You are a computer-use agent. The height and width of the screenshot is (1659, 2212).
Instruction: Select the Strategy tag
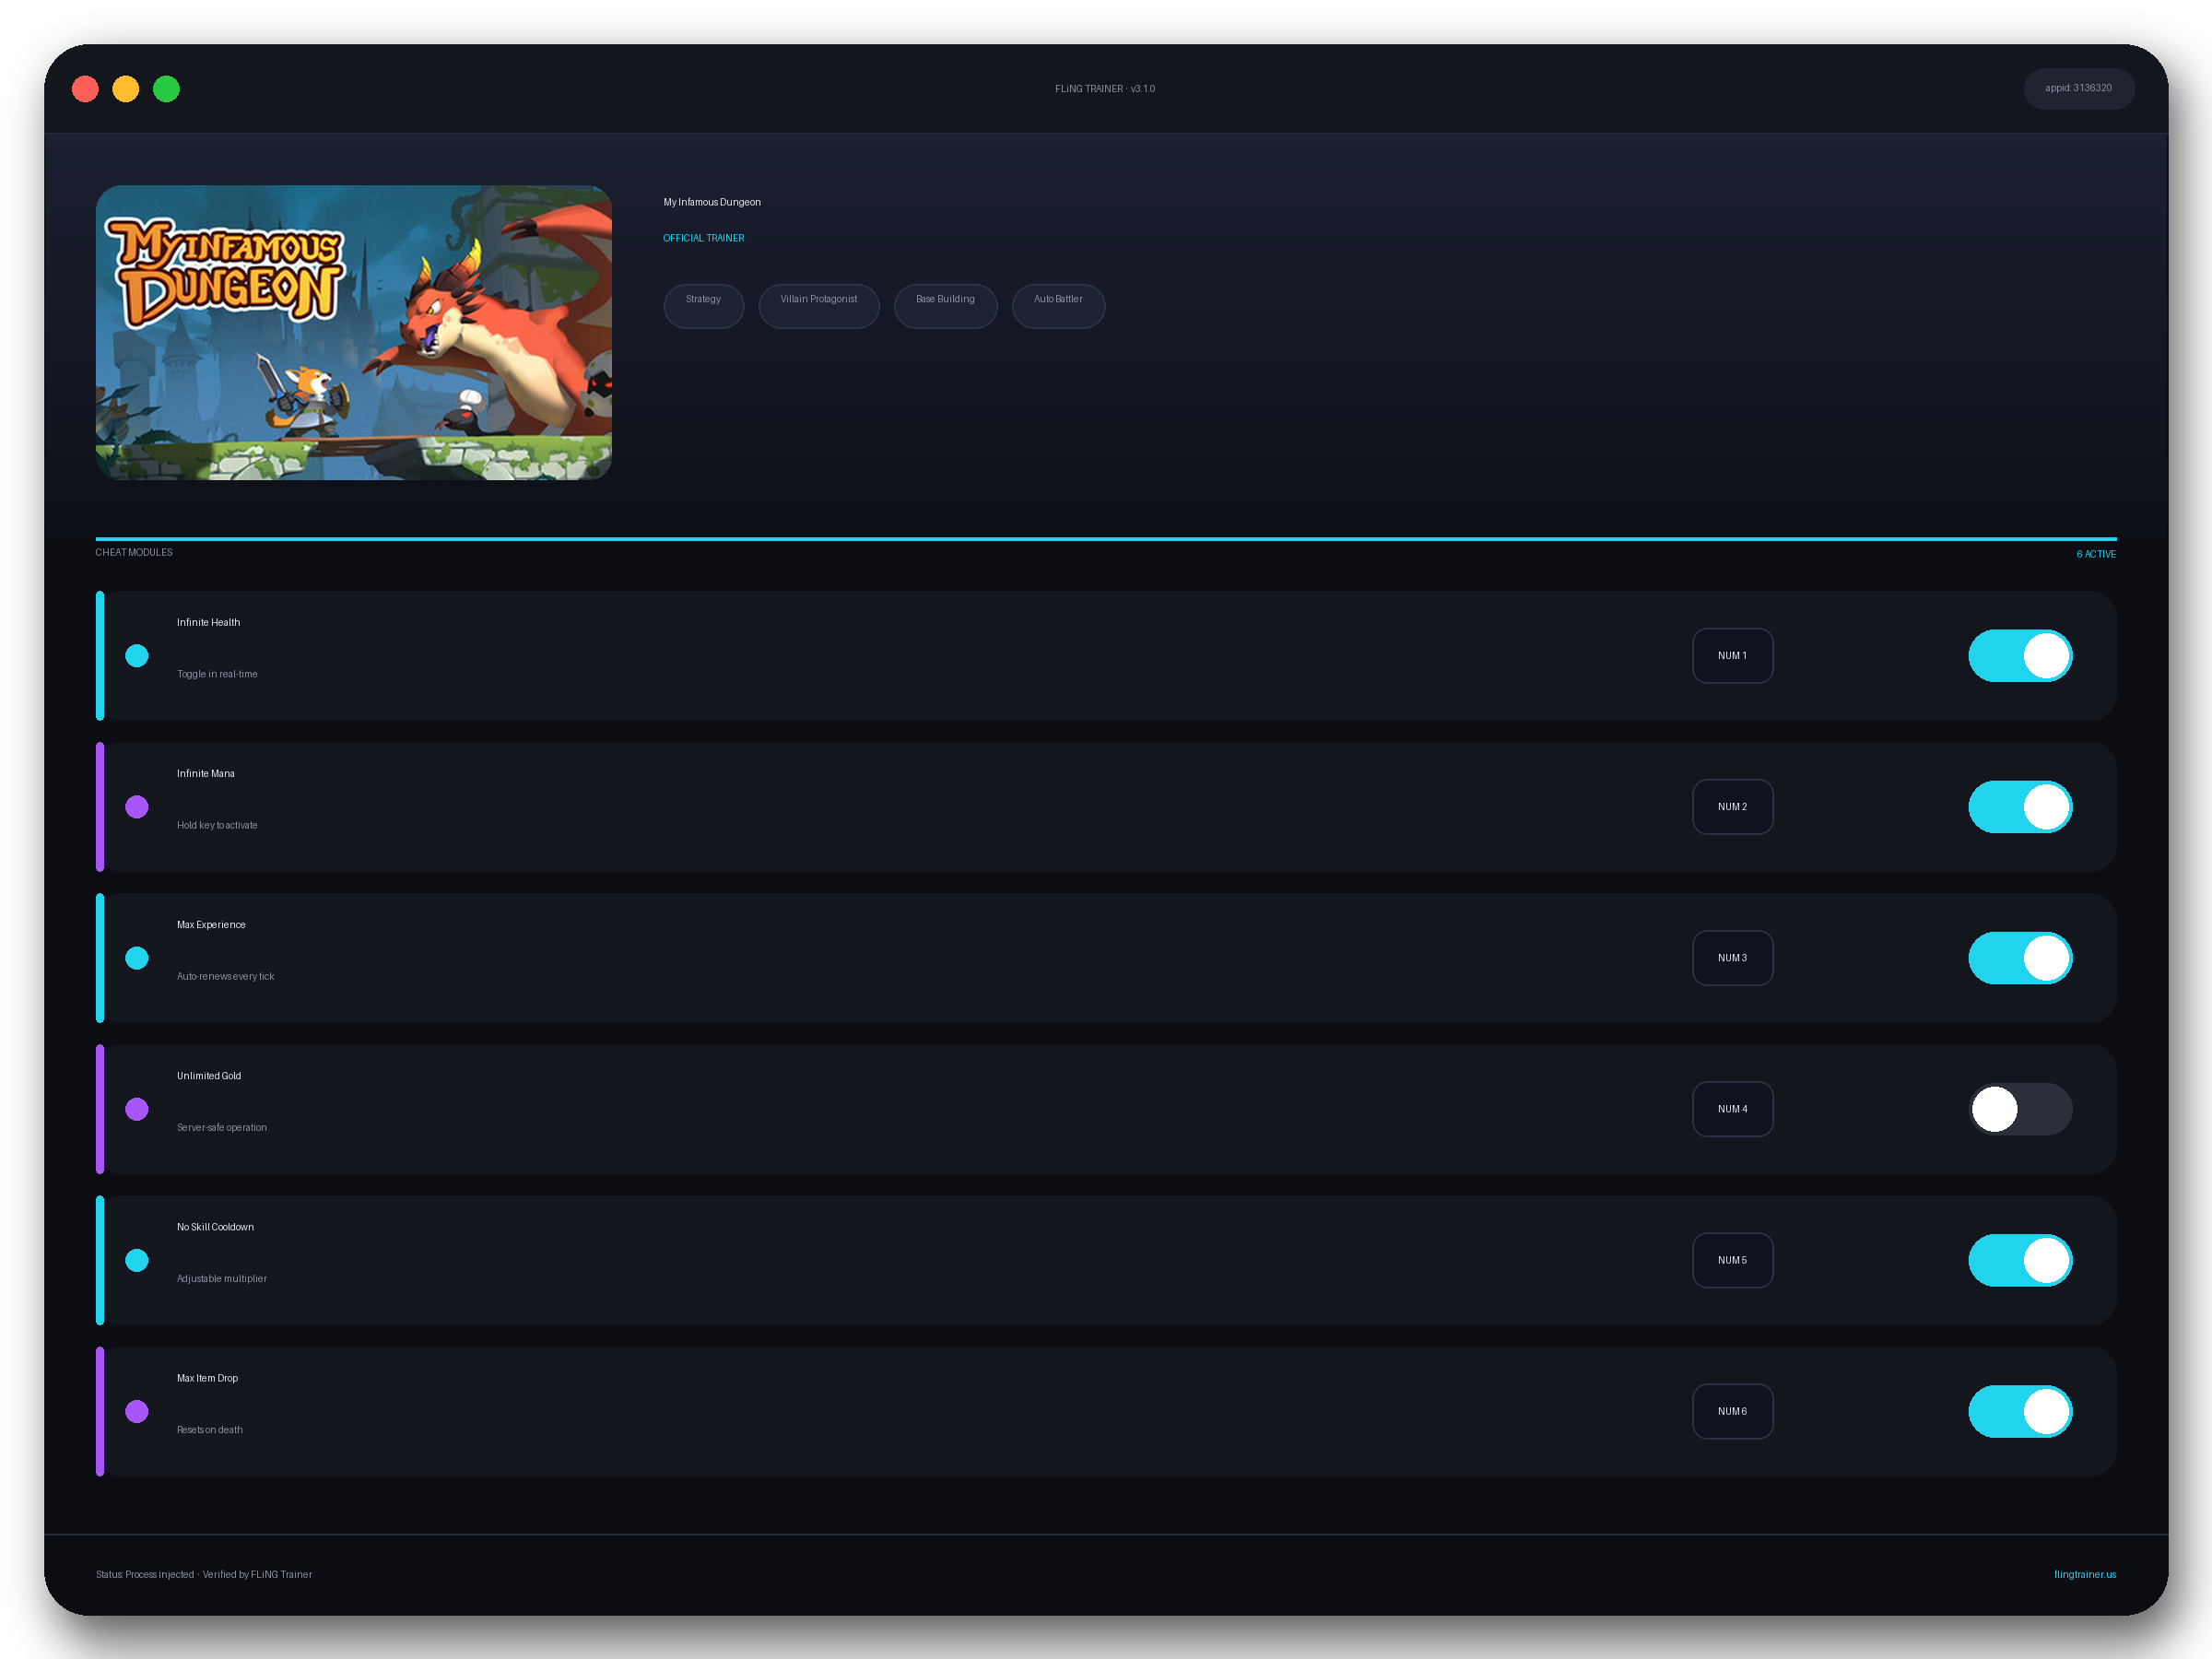click(703, 305)
